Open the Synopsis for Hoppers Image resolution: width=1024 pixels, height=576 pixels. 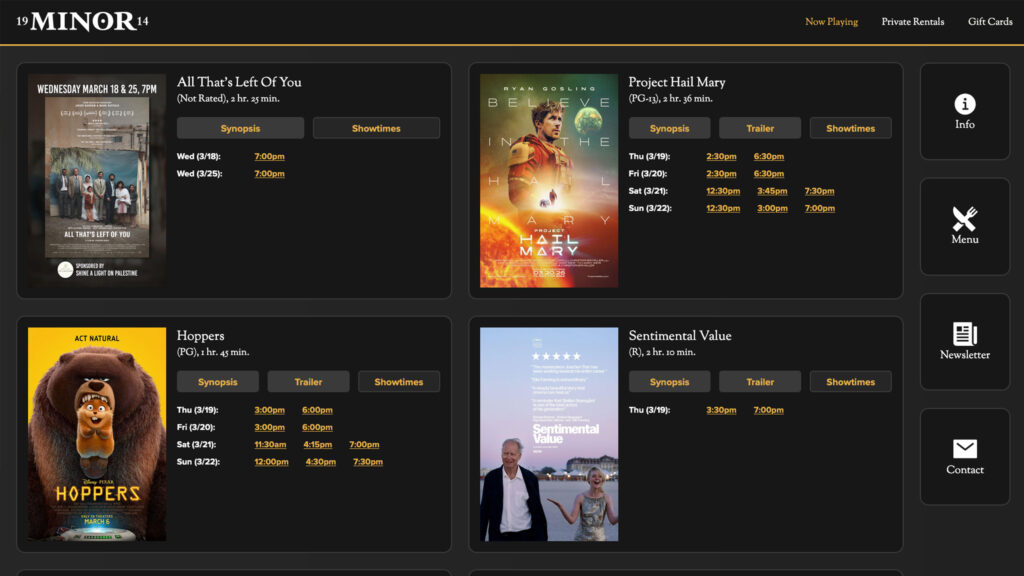pyautogui.click(x=218, y=381)
